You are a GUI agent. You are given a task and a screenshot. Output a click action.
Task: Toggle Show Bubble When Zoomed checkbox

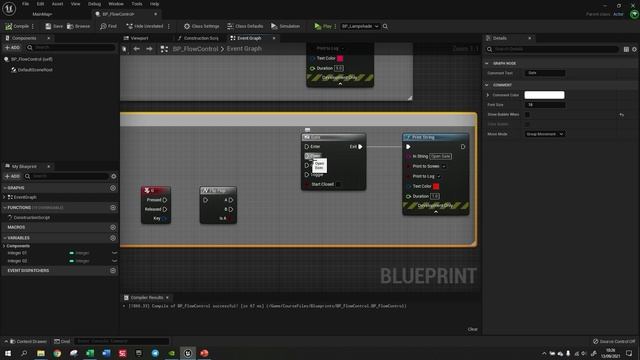[527, 115]
